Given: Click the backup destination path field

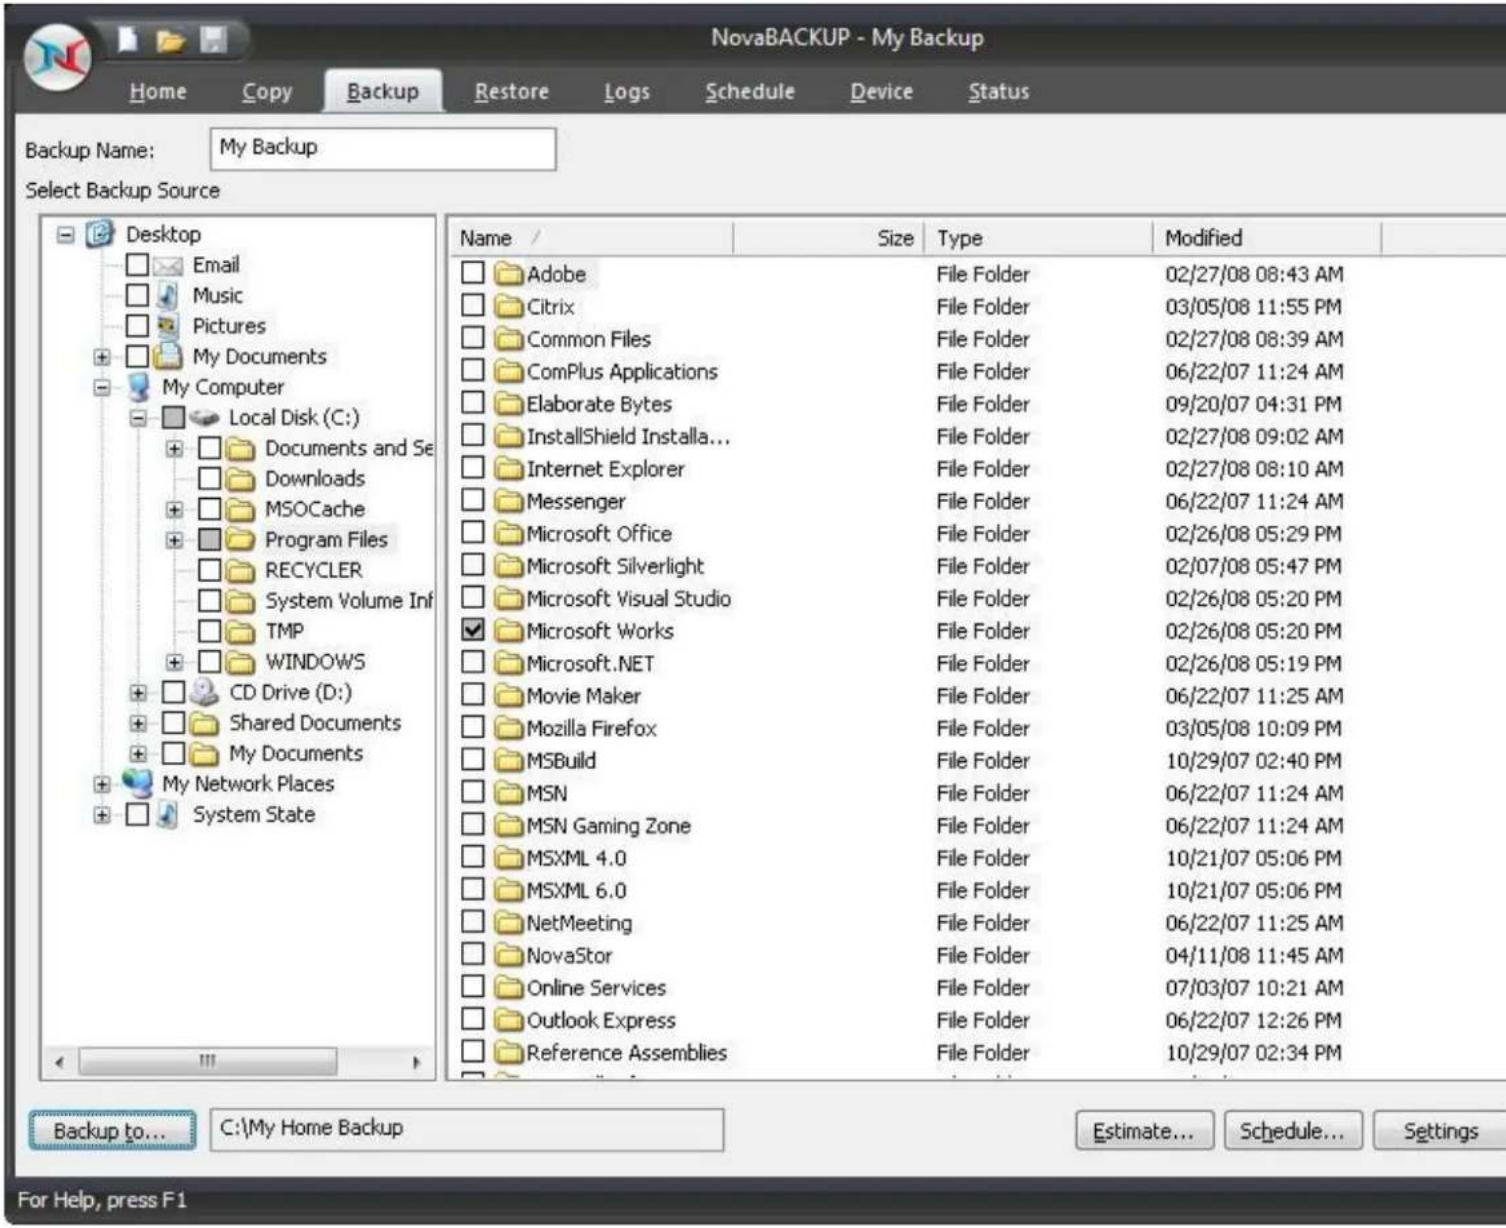Looking at the screenshot, I should coord(467,1129).
